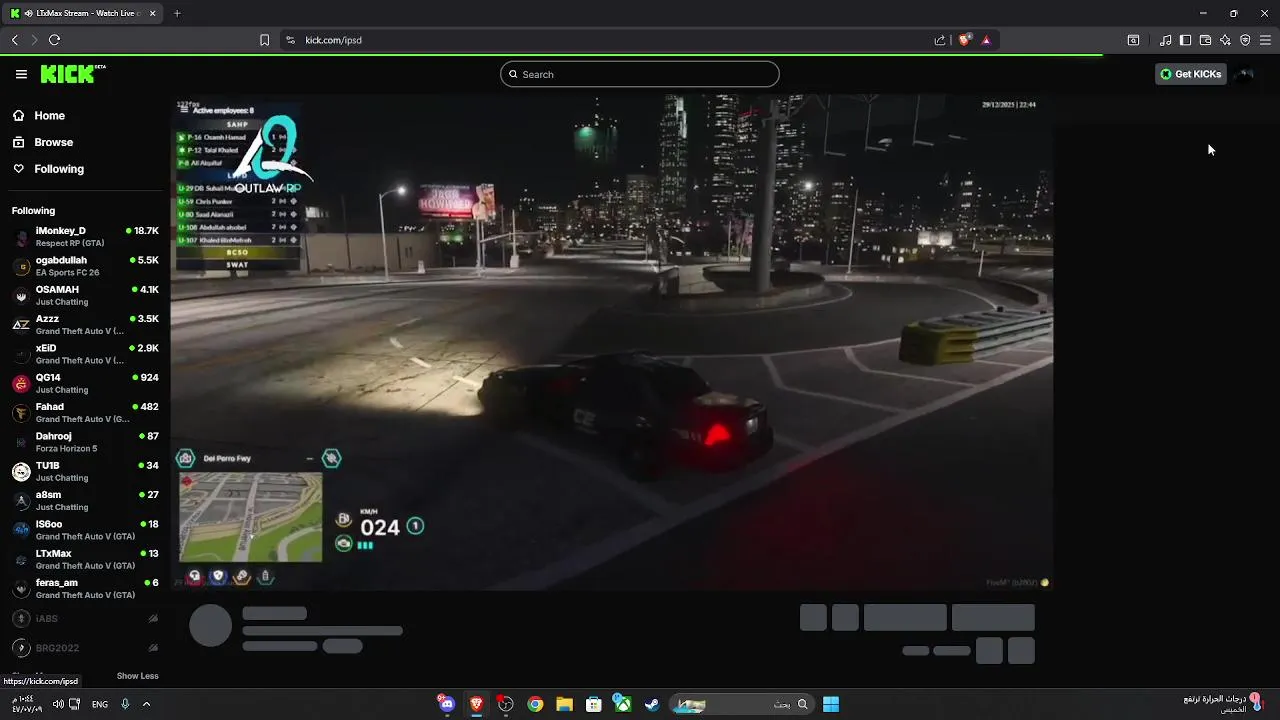The height and width of the screenshot is (720, 1280).
Task: Open Brave Shields lion icon
Action: pos(965,40)
